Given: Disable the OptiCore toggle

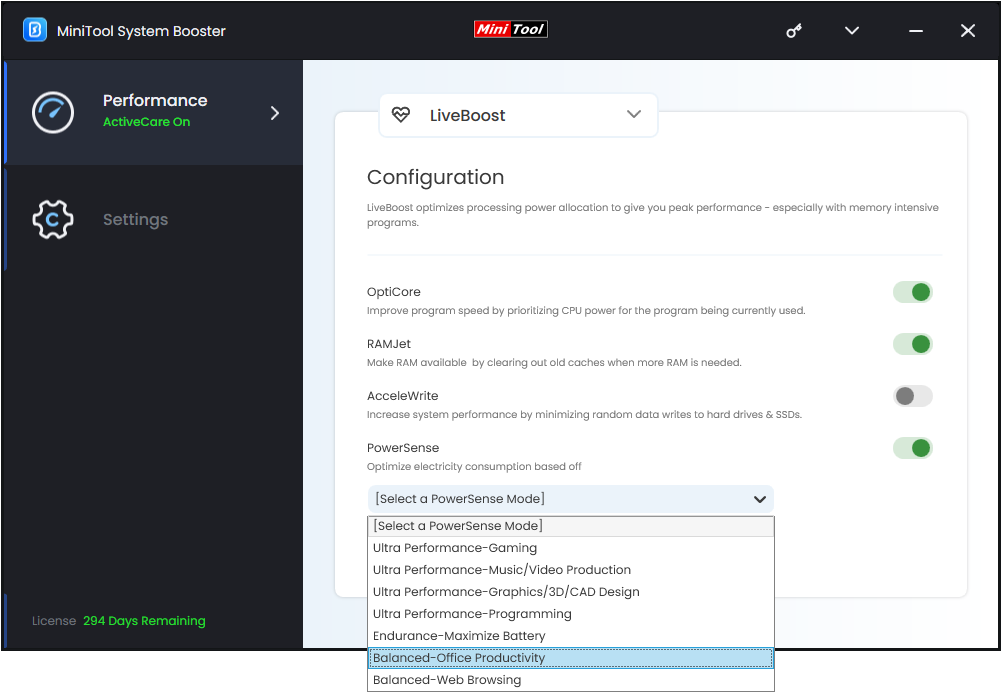Looking at the screenshot, I should [x=913, y=293].
